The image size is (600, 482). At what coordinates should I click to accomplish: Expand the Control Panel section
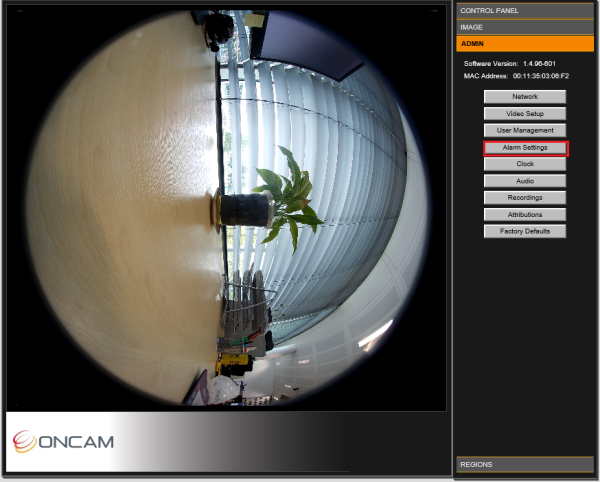525,11
